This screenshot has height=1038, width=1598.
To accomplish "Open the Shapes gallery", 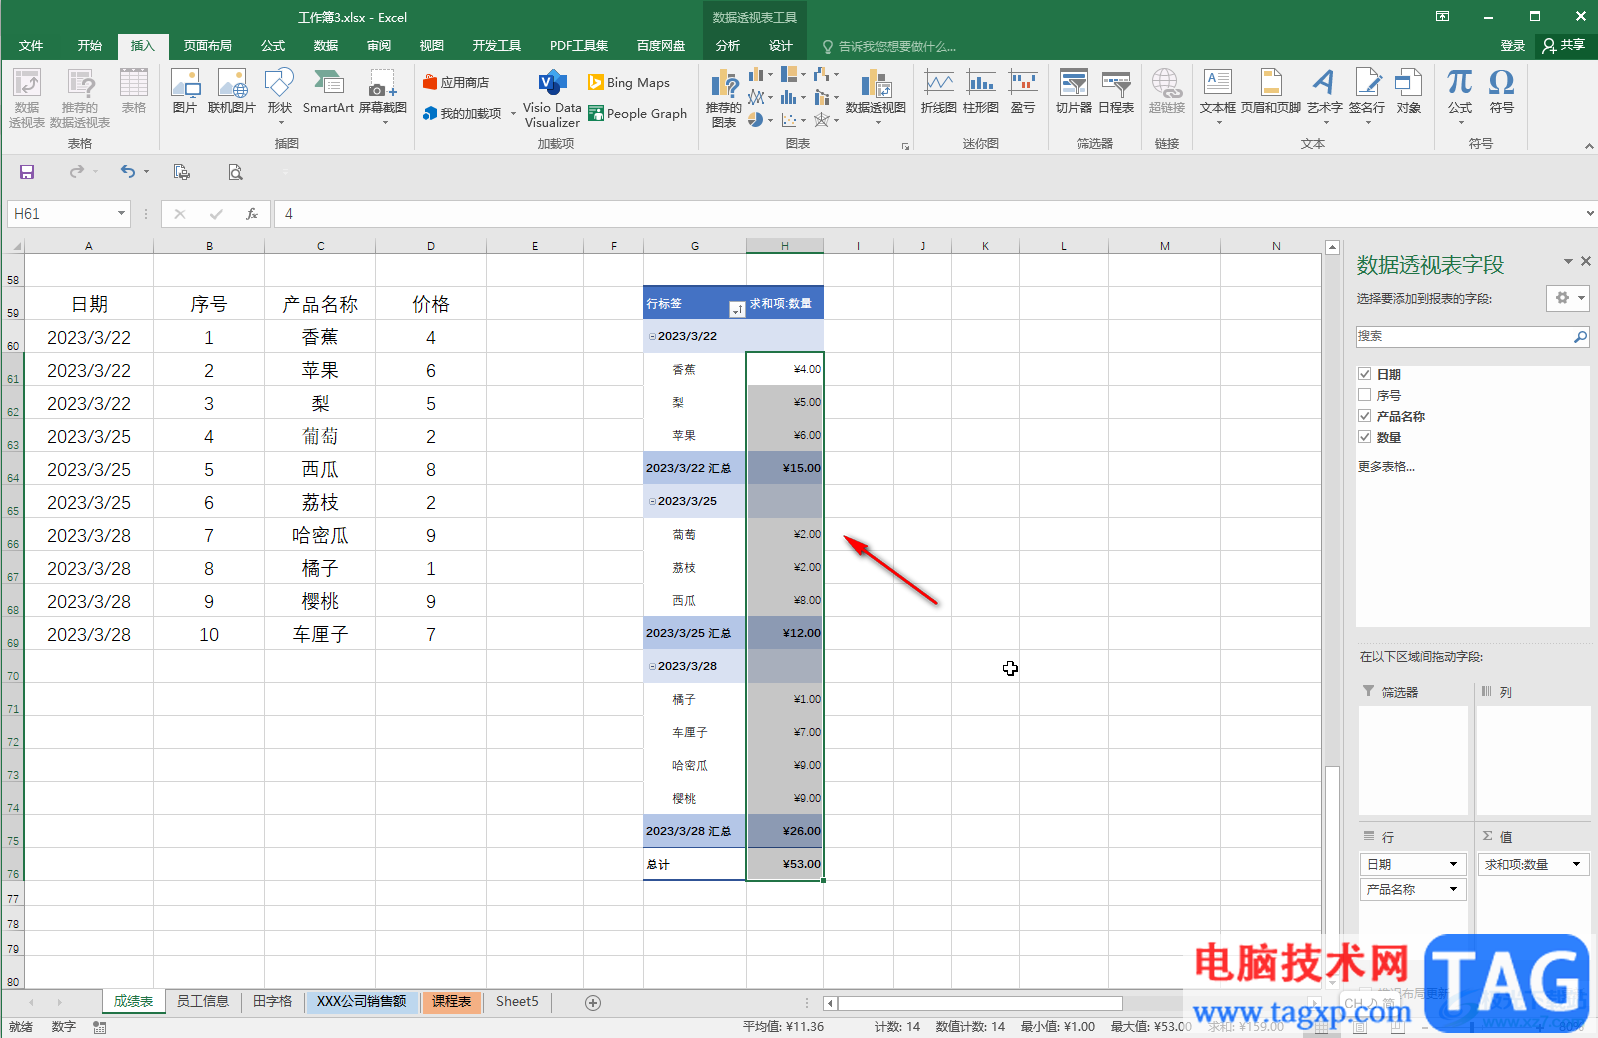I will [280, 96].
